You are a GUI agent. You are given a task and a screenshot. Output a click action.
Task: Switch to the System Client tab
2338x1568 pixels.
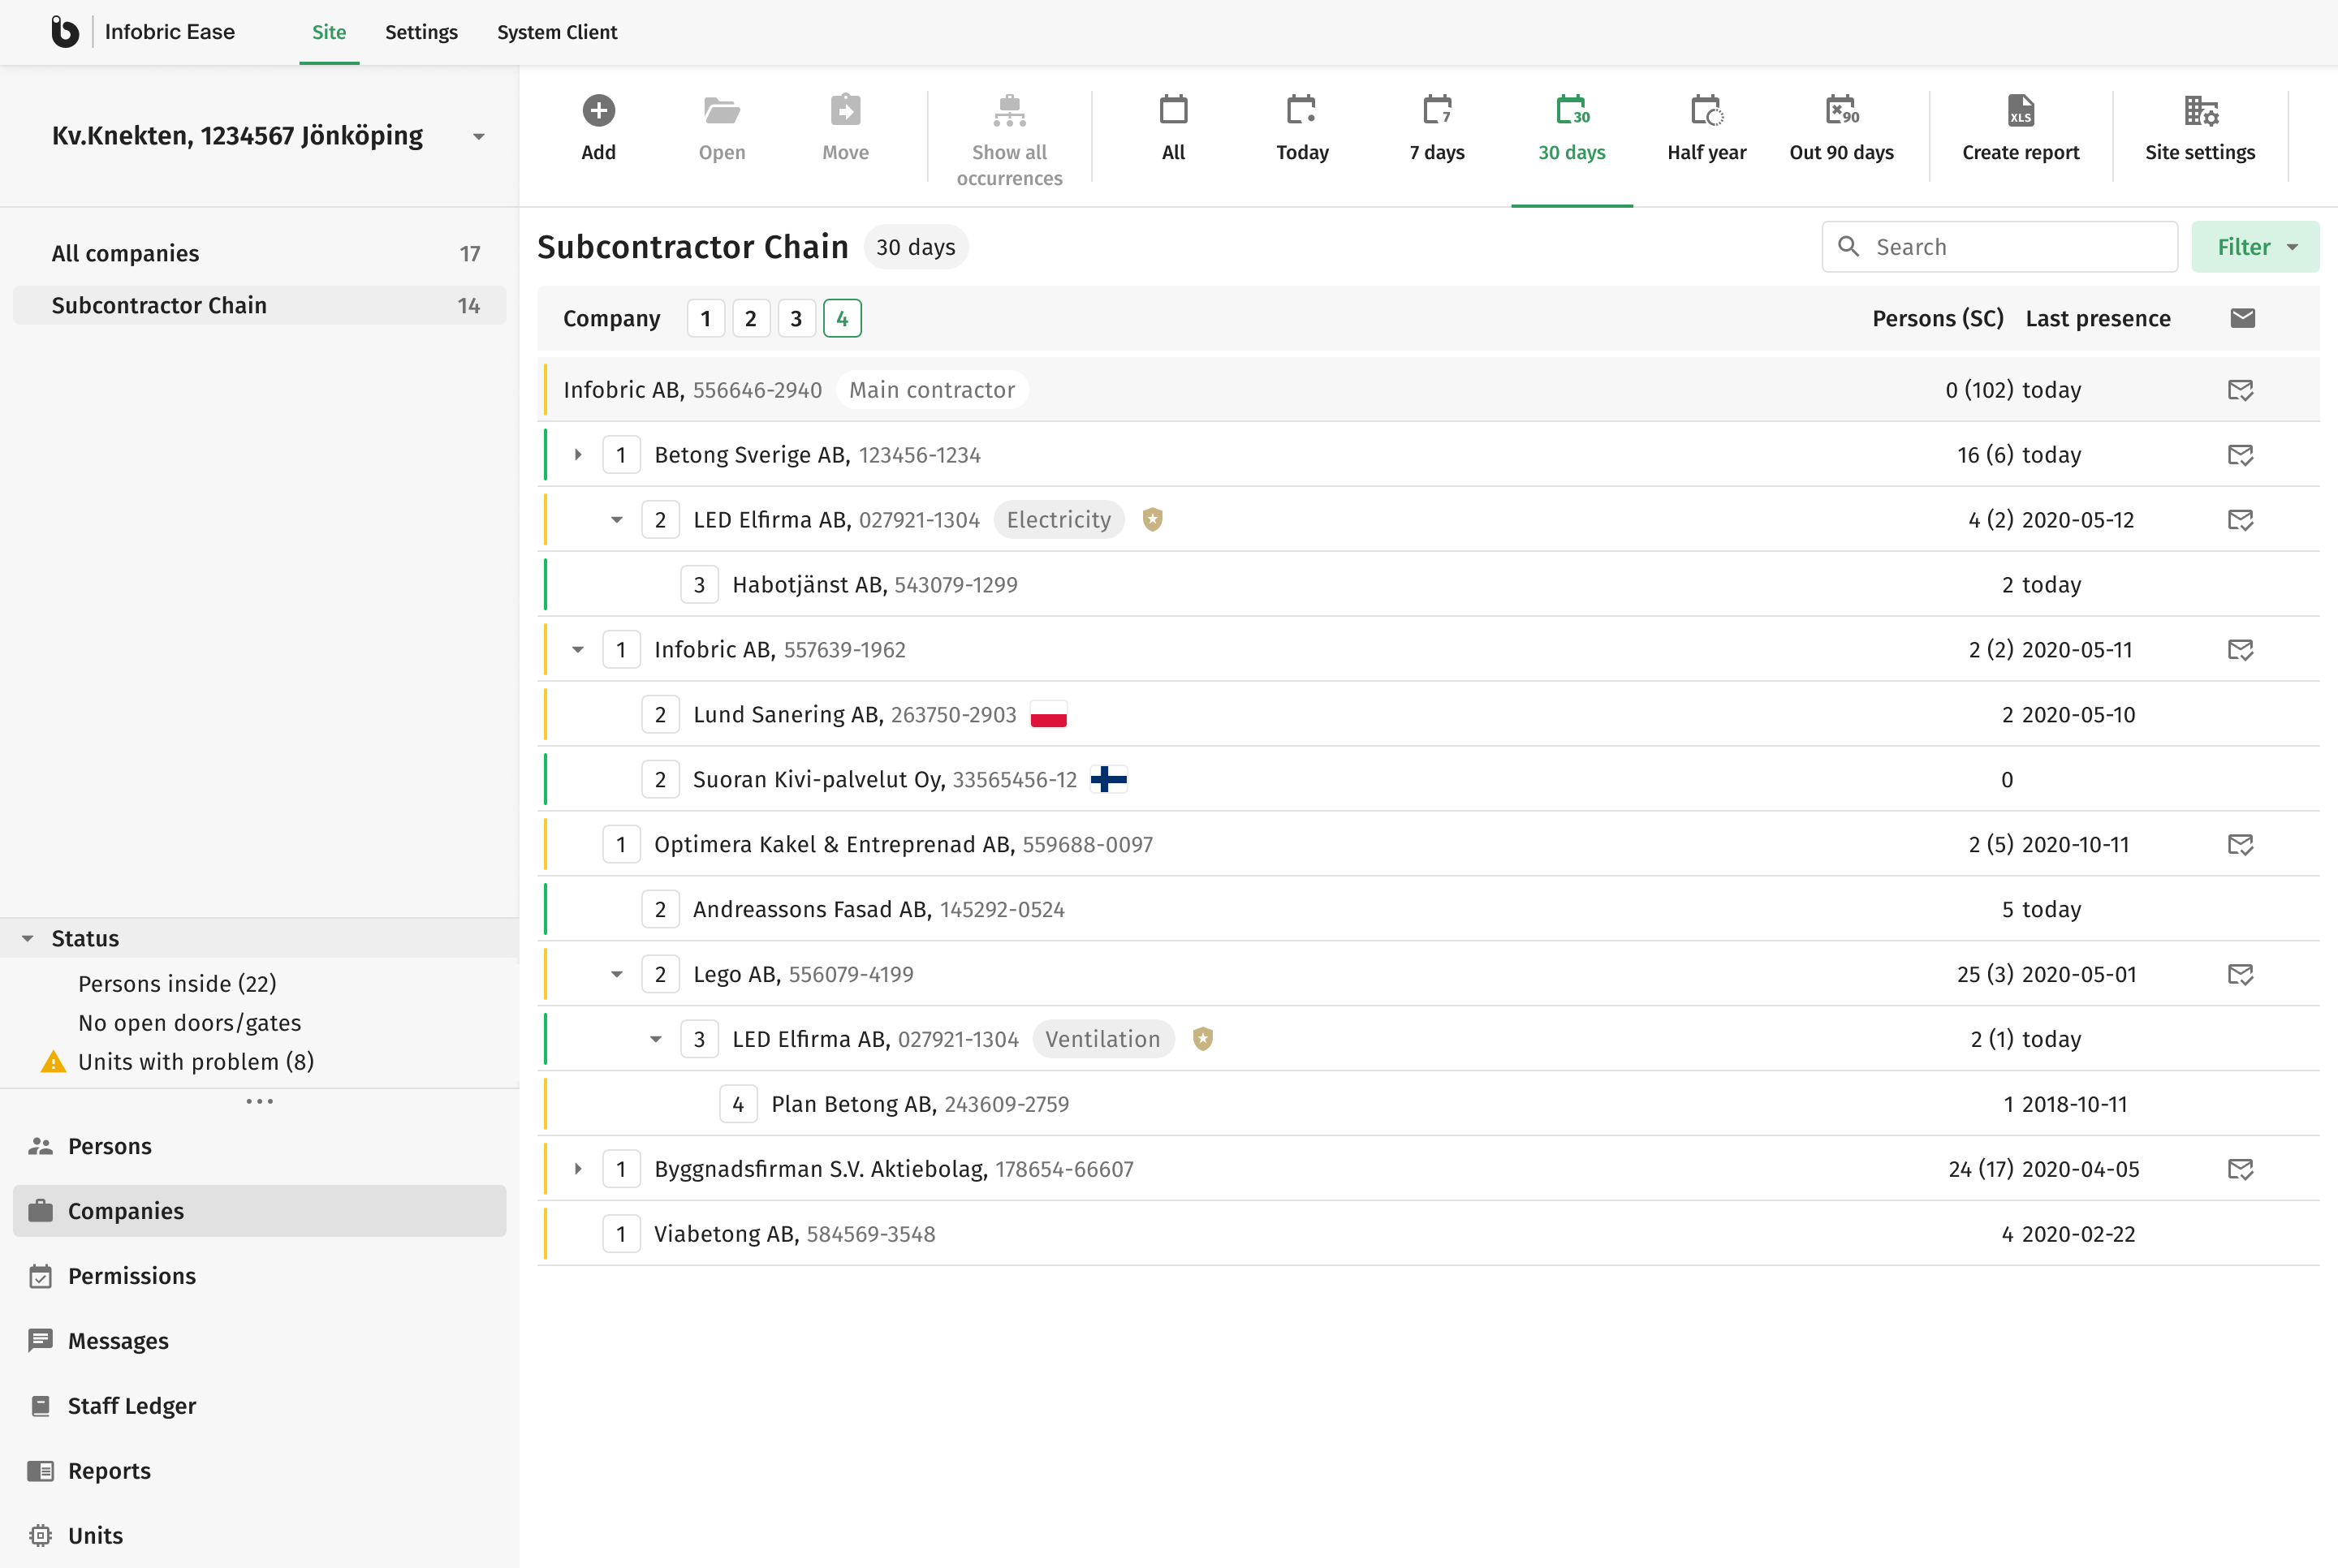click(557, 32)
